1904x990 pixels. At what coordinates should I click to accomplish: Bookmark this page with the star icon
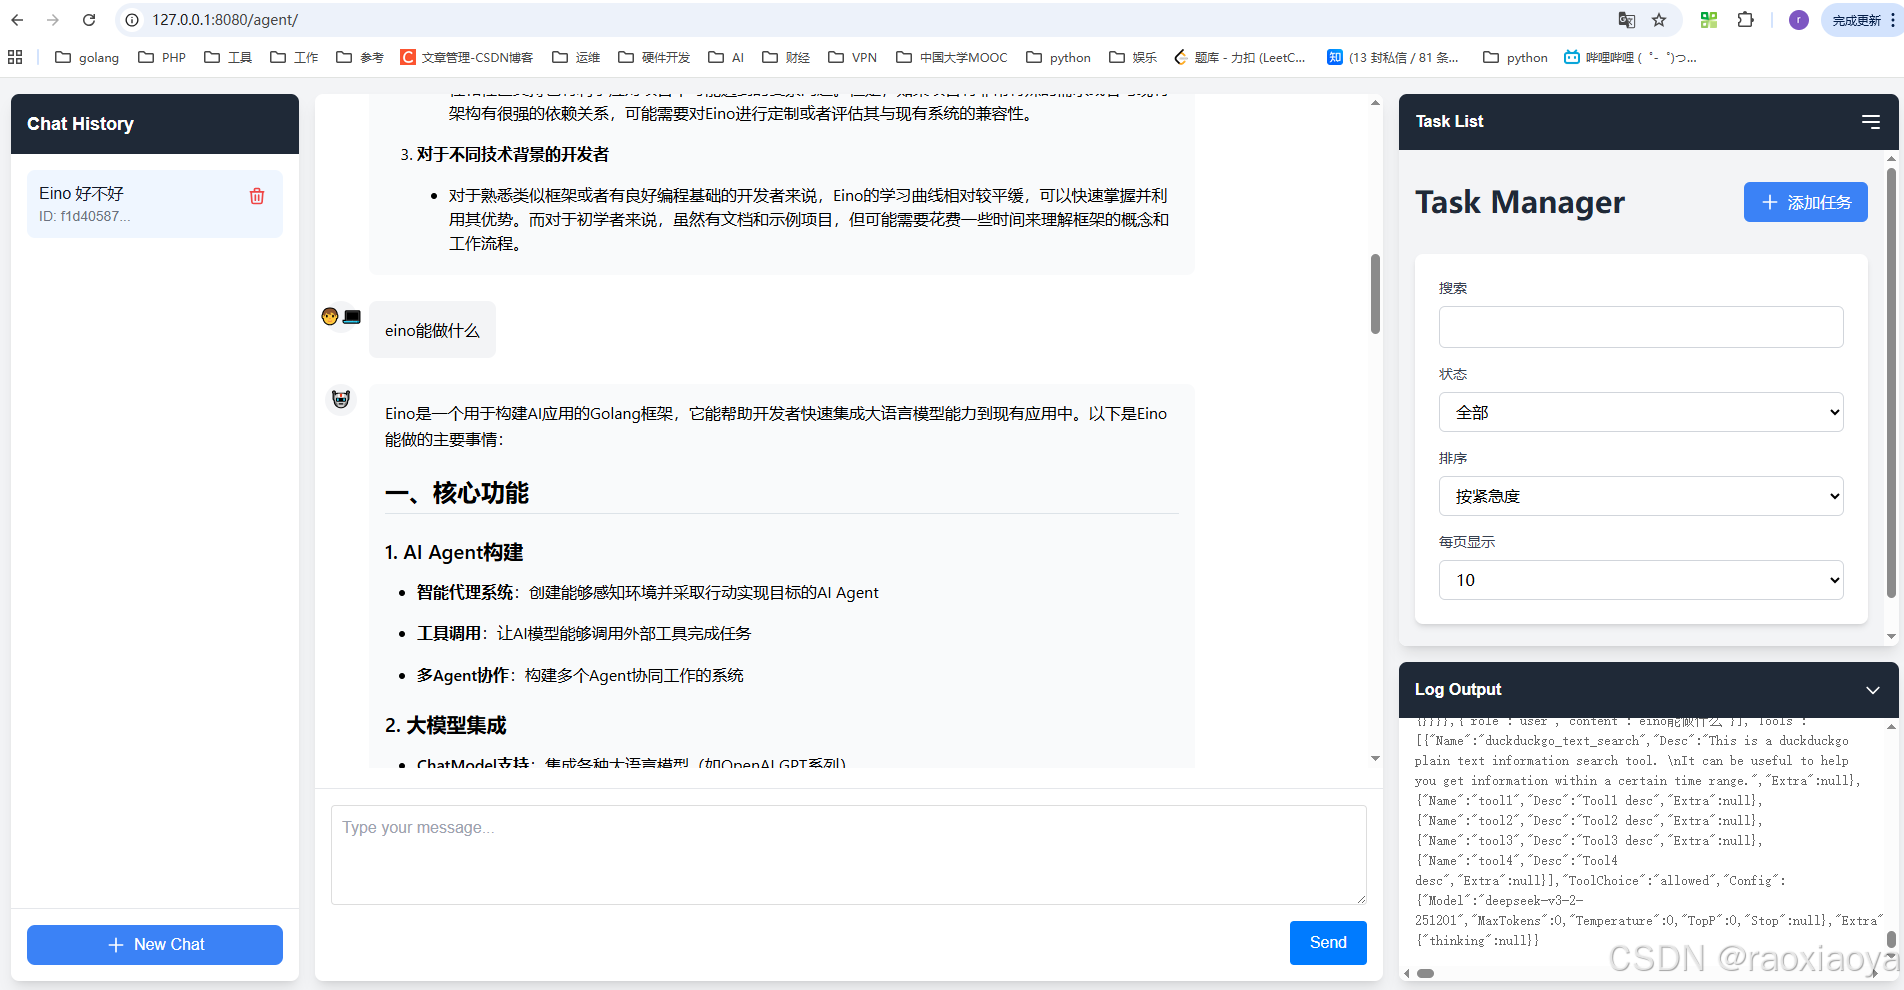click(1659, 20)
